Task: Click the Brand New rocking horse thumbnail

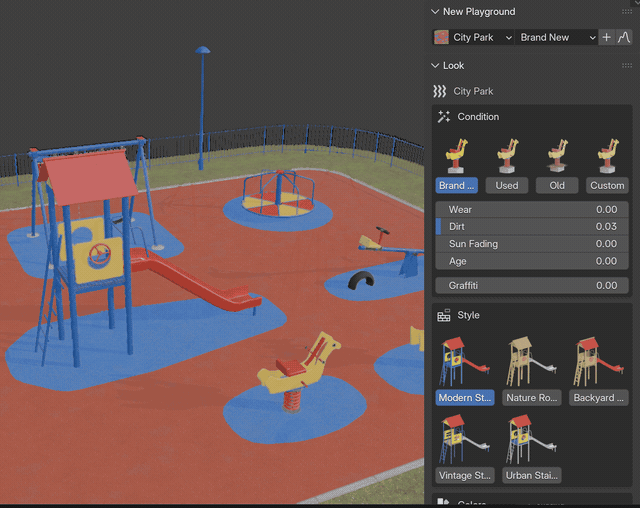Action: (456, 156)
